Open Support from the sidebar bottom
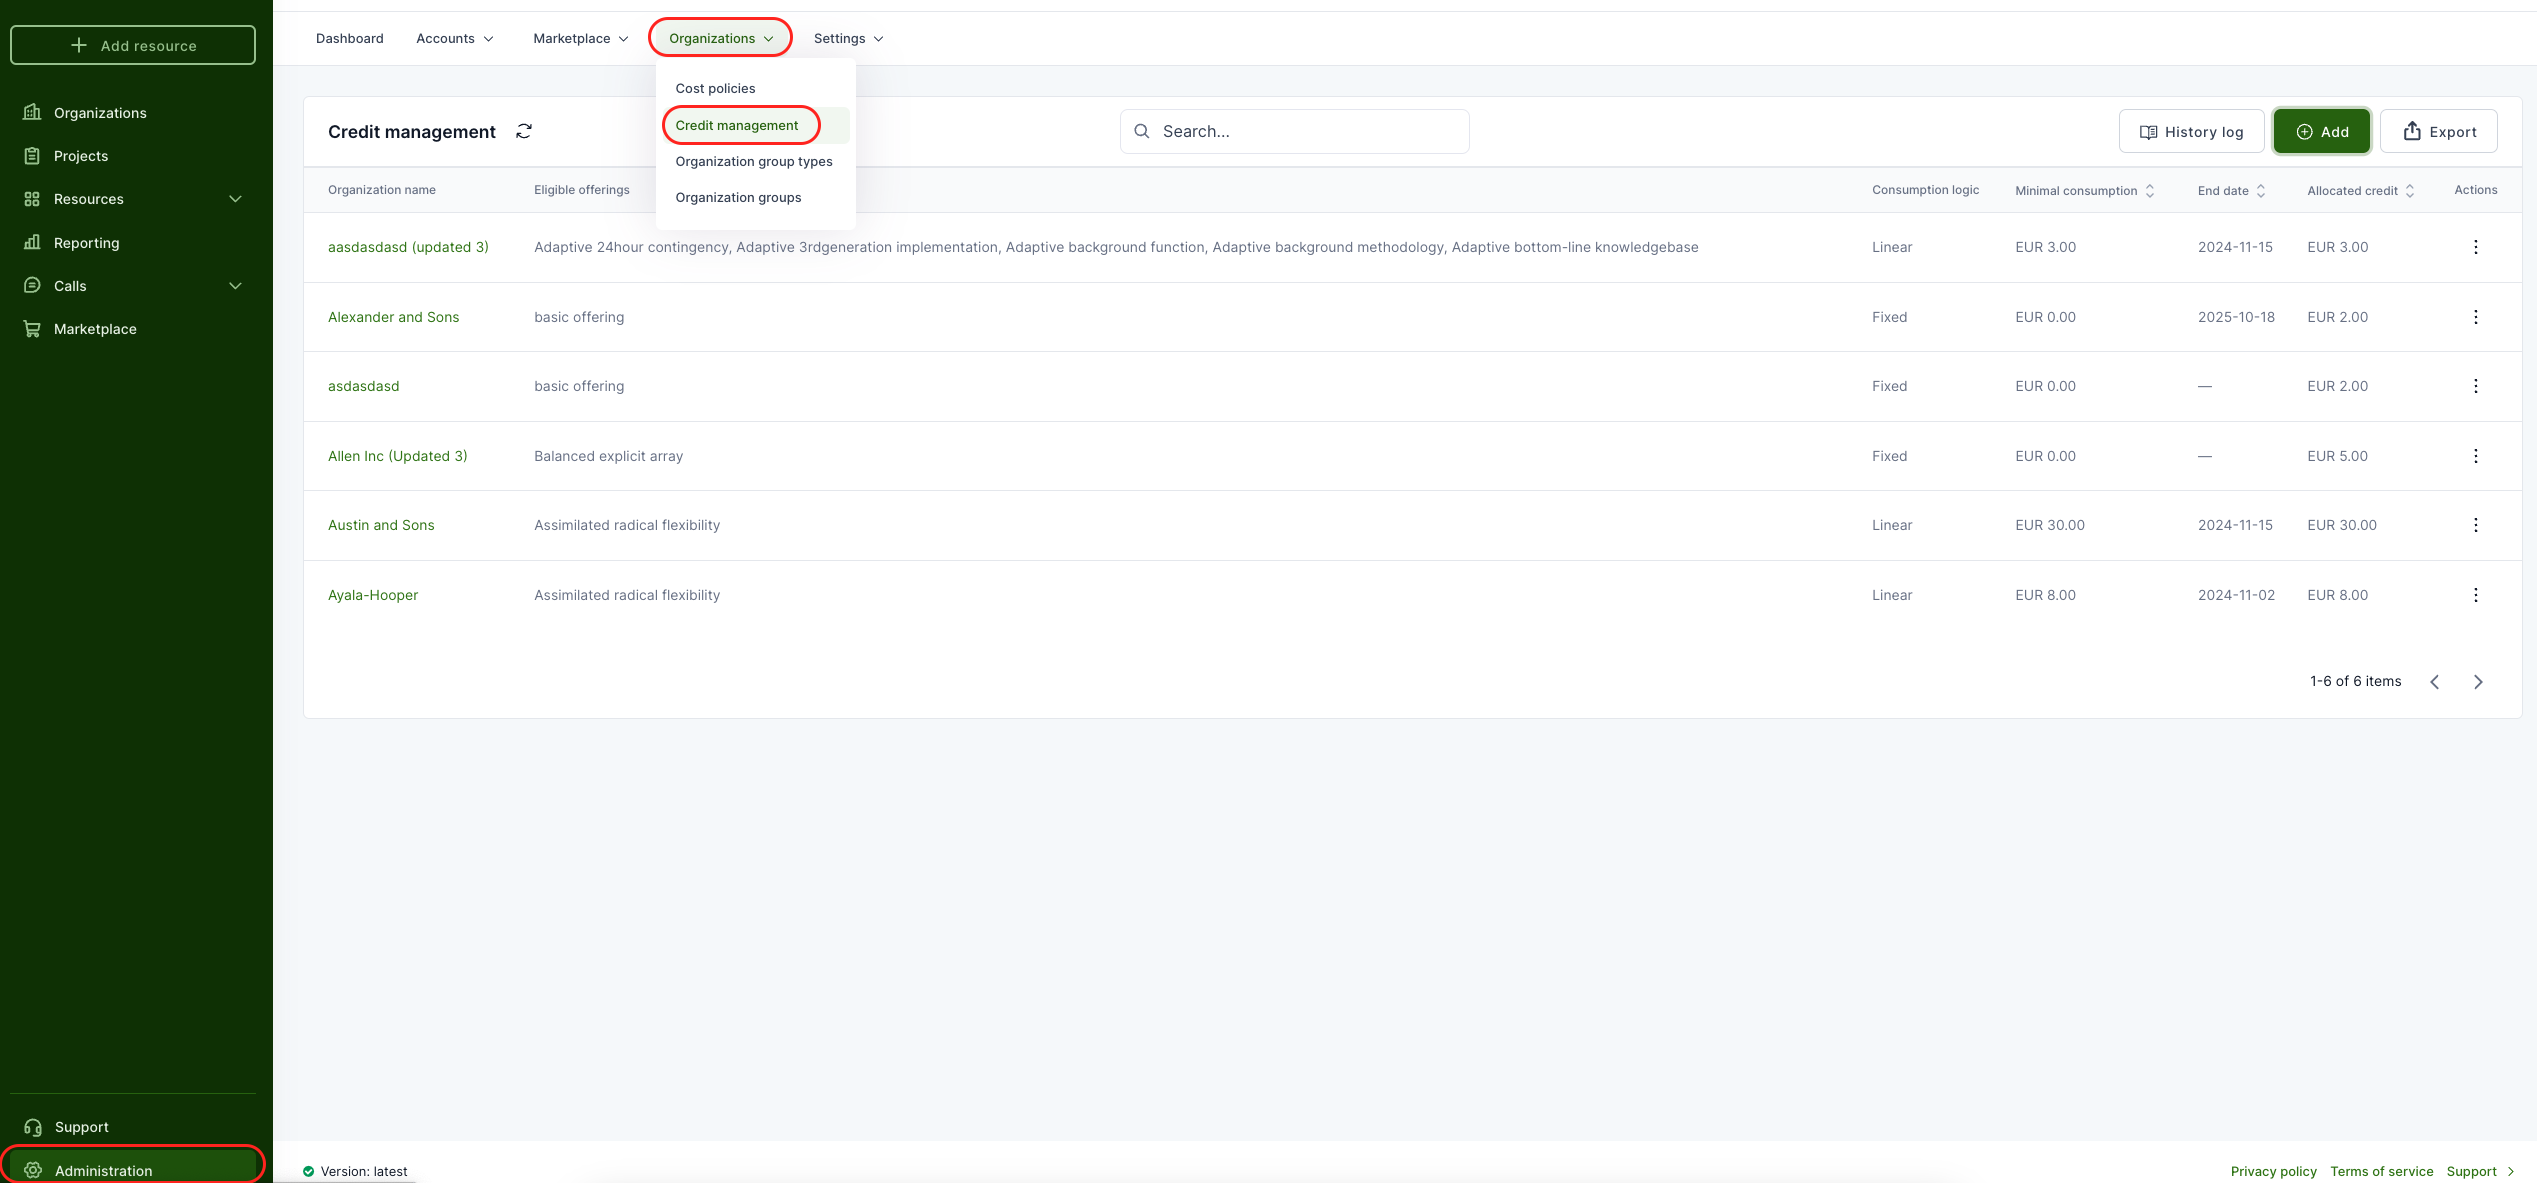Image resolution: width=2537 pixels, height=1183 pixels. click(x=81, y=1127)
